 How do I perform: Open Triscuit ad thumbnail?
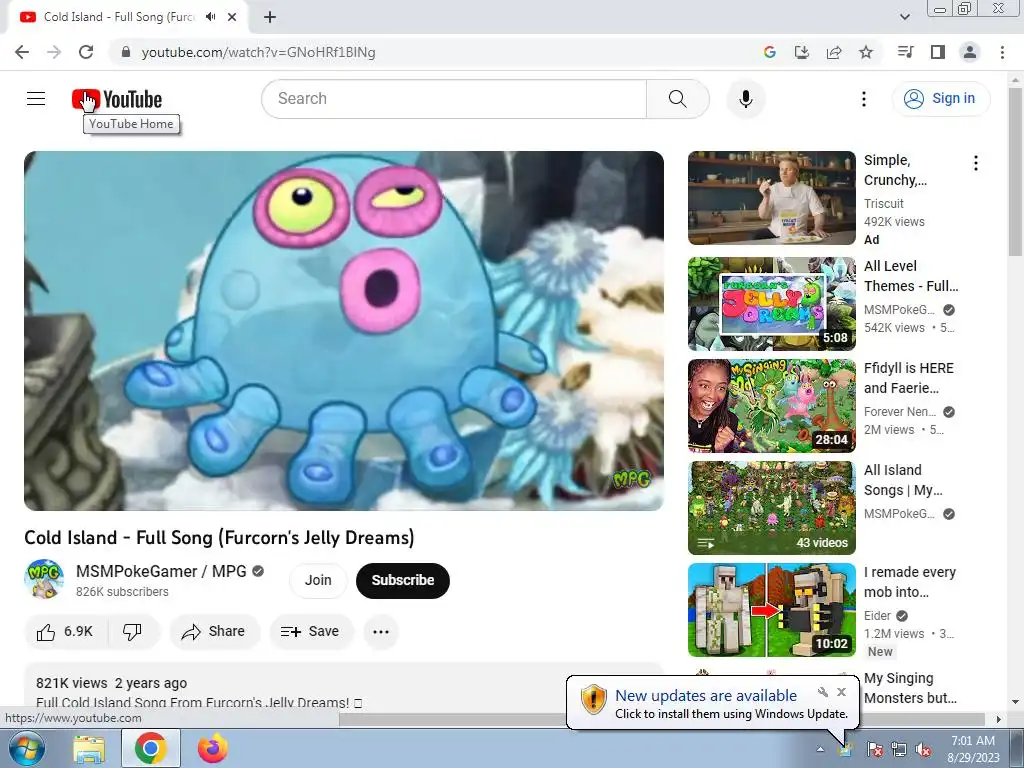tap(771, 198)
